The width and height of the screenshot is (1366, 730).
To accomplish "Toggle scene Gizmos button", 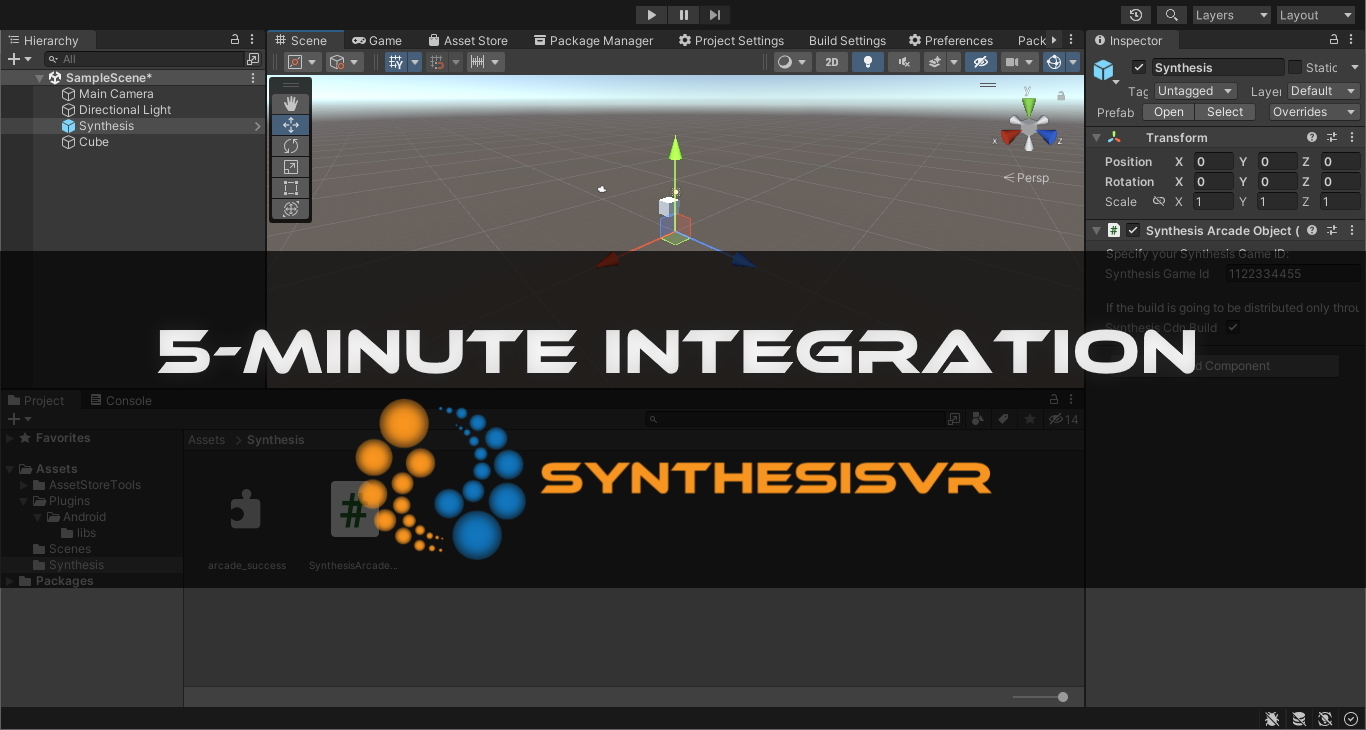I will pyautogui.click(x=1053, y=62).
